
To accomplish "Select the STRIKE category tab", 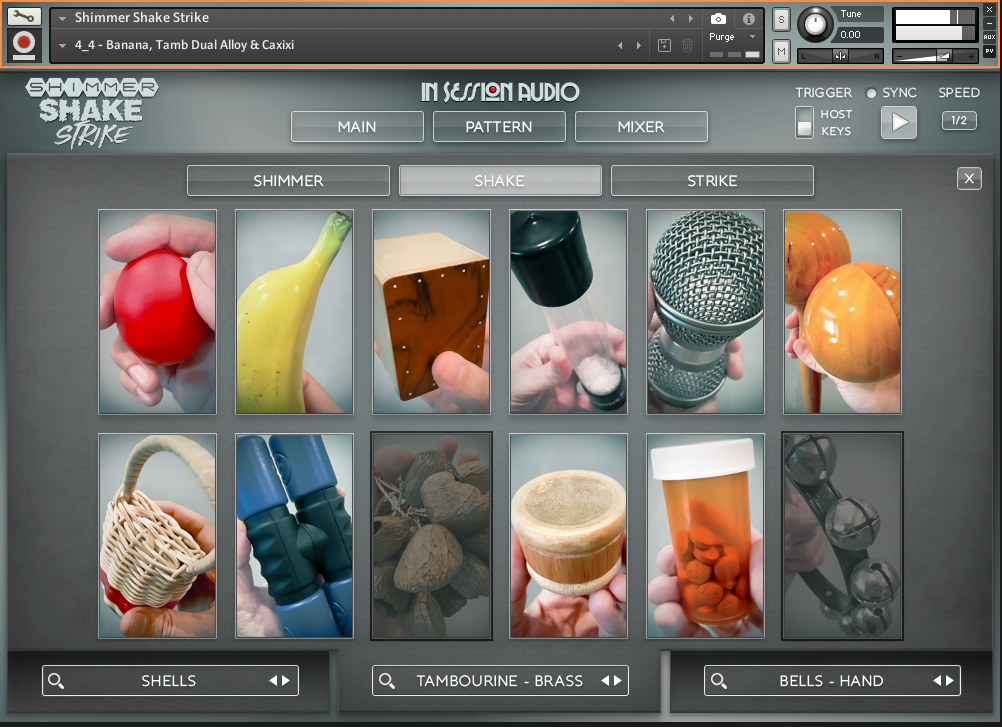I will pos(712,181).
